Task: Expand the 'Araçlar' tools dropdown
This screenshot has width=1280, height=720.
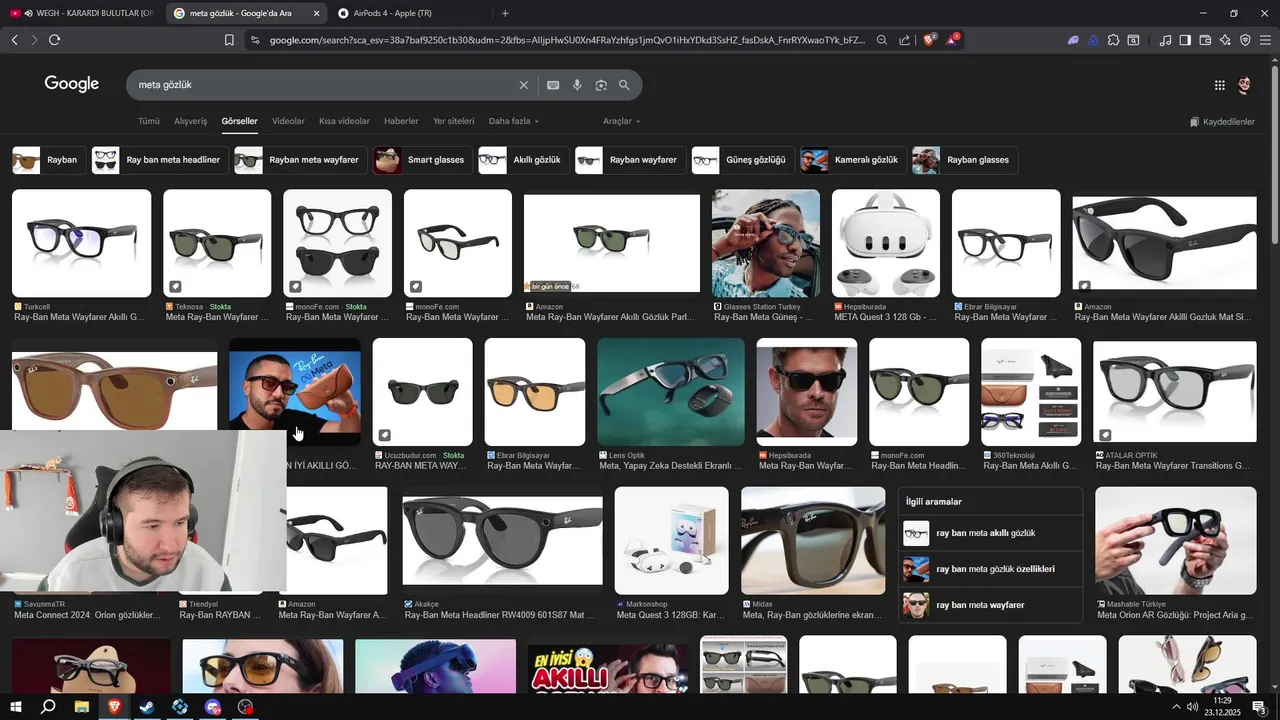Action: click(x=621, y=121)
